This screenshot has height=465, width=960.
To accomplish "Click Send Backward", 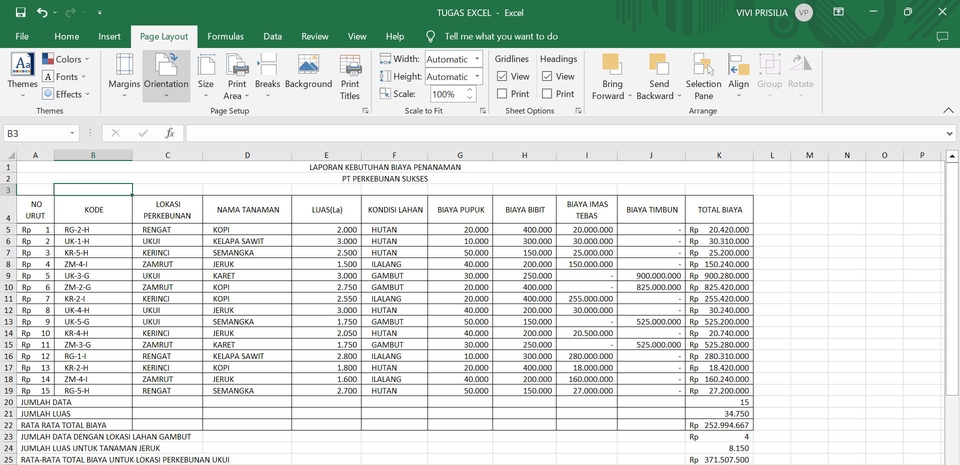I will click(659, 75).
